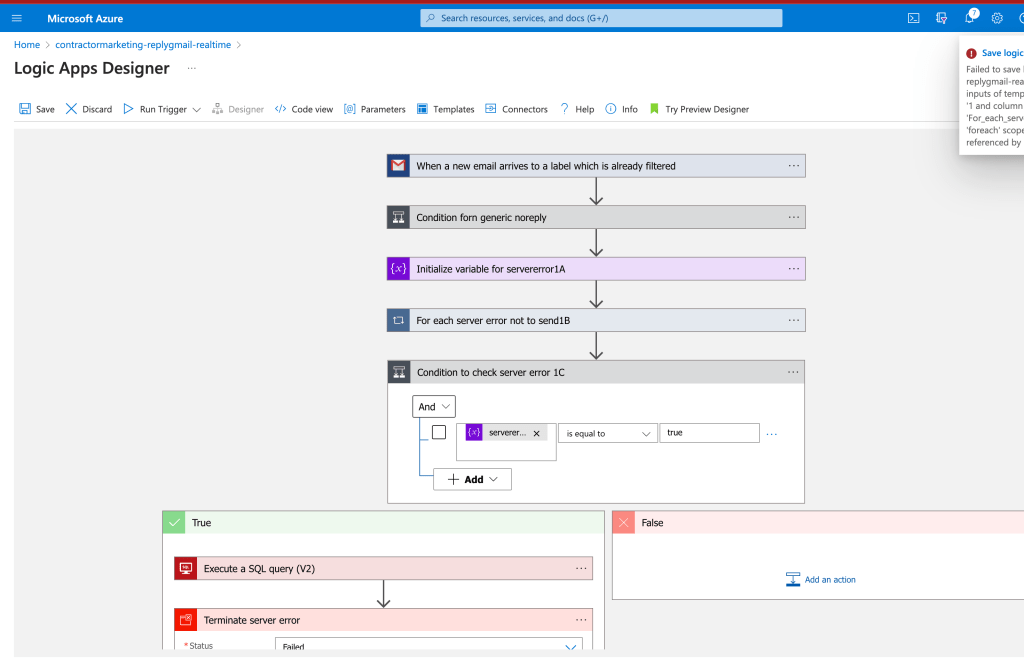Screen dimensions: 1024x671
Task: Collapse Terminate server error action
Action: click(x=383, y=620)
